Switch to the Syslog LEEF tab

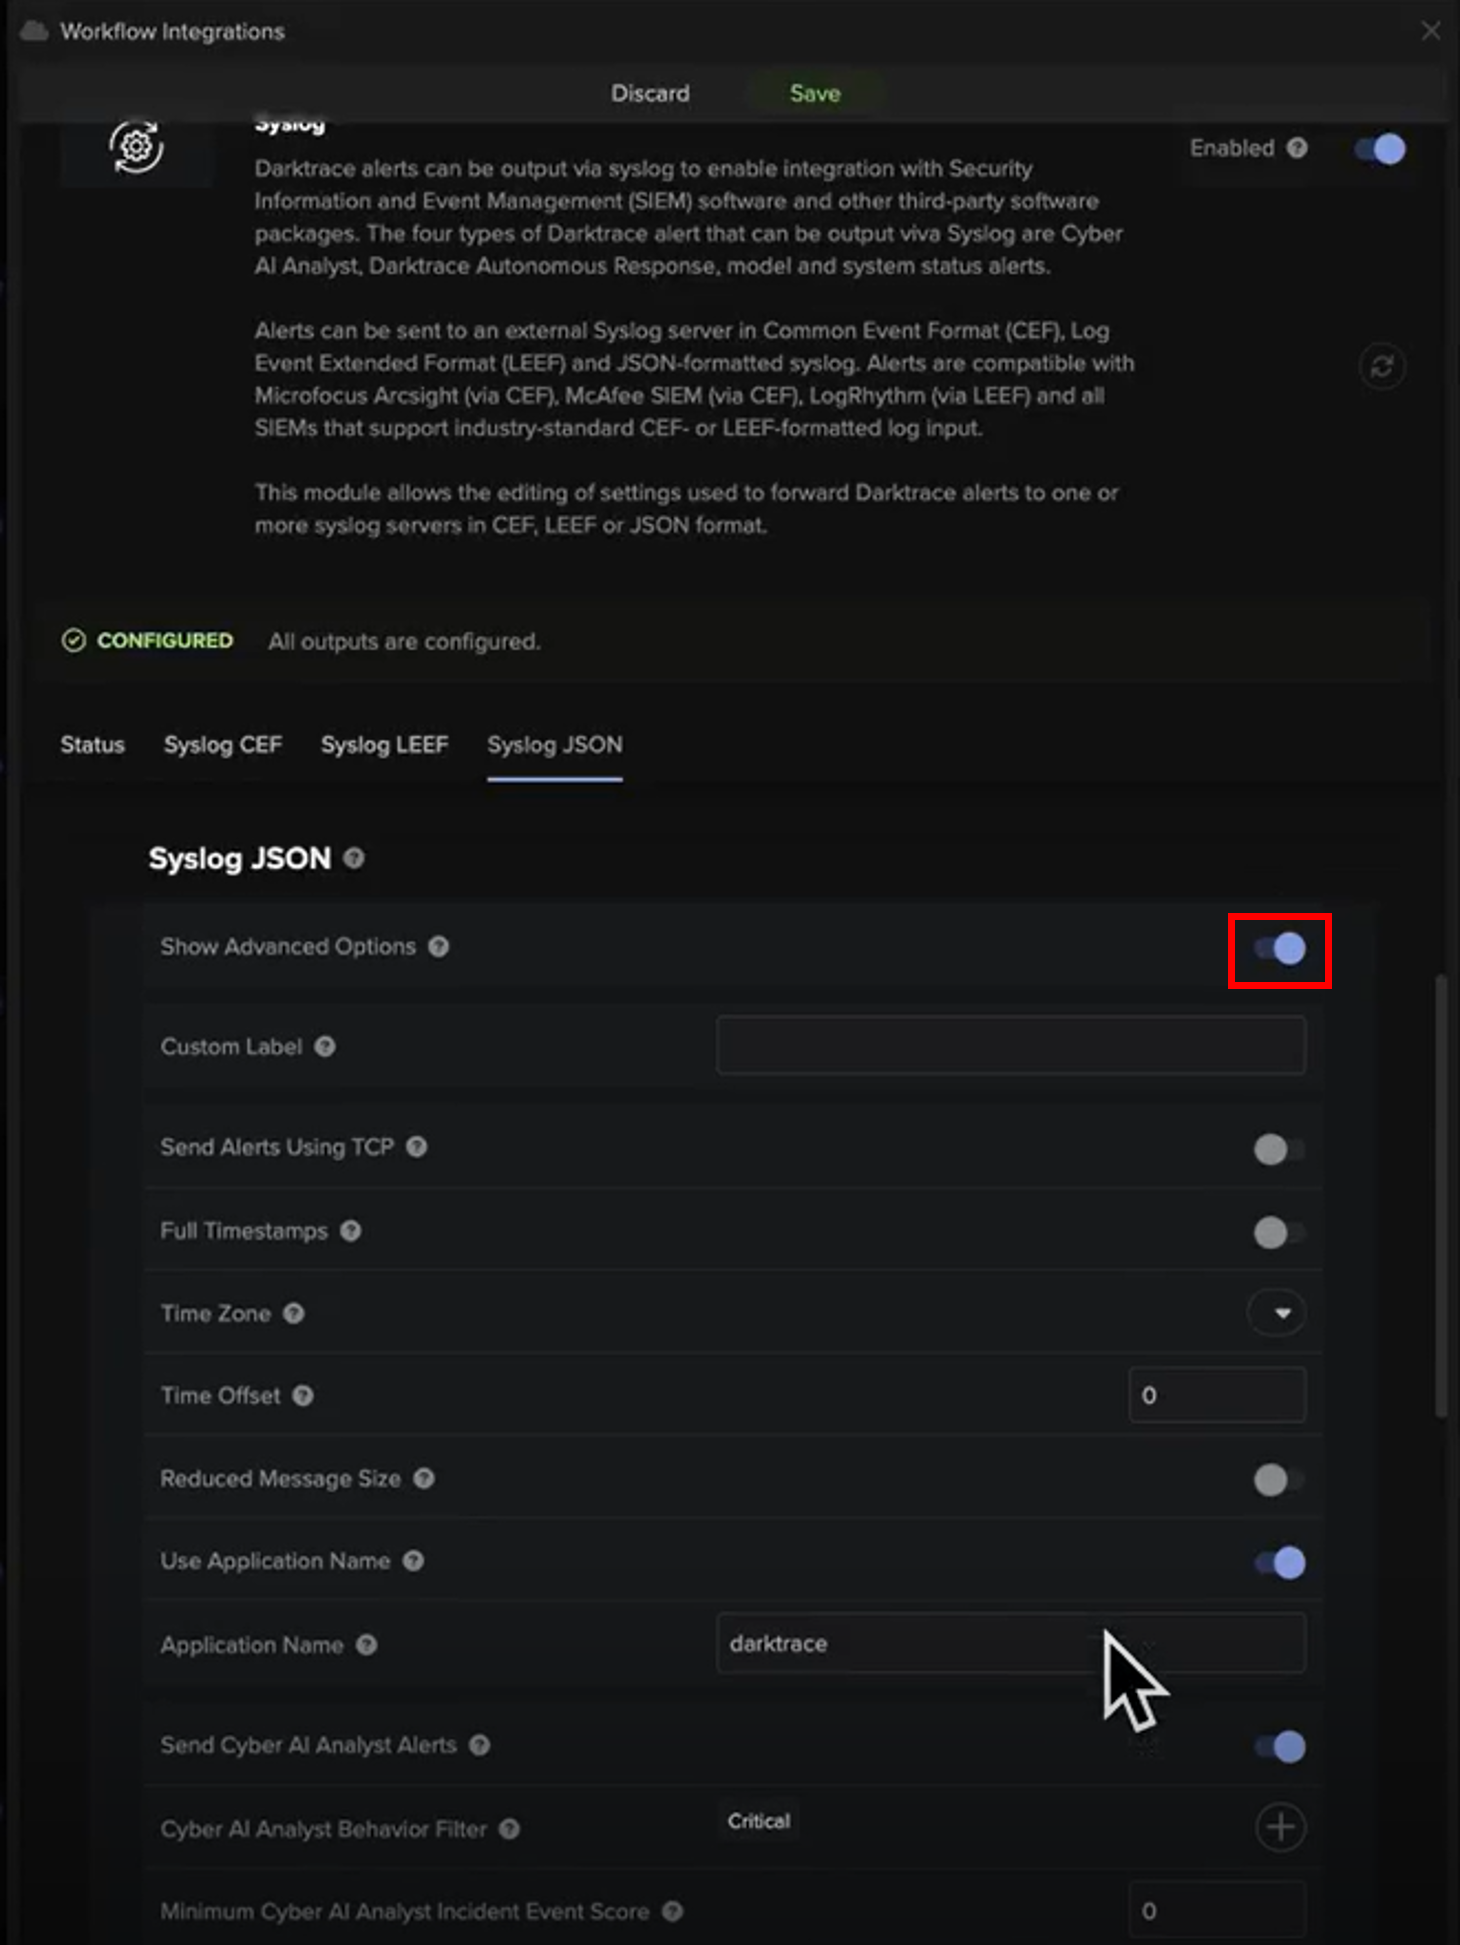pyautogui.click(x=384, y=745)
